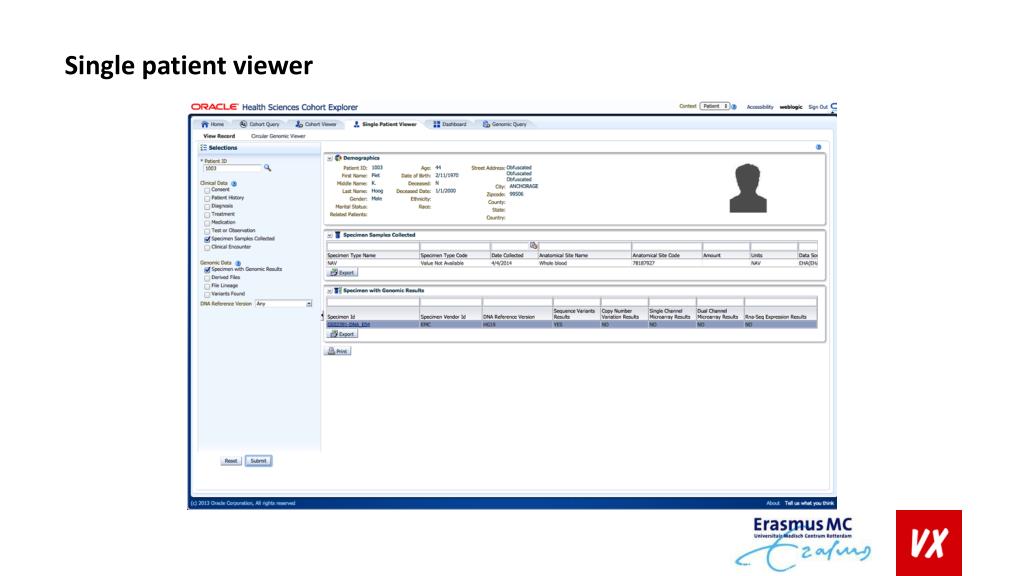Image resolution: width=1024 pixels, height=576 pixels.
Task: Click Export under Specimen Samples Collected
Action: [x=342, y=272]
